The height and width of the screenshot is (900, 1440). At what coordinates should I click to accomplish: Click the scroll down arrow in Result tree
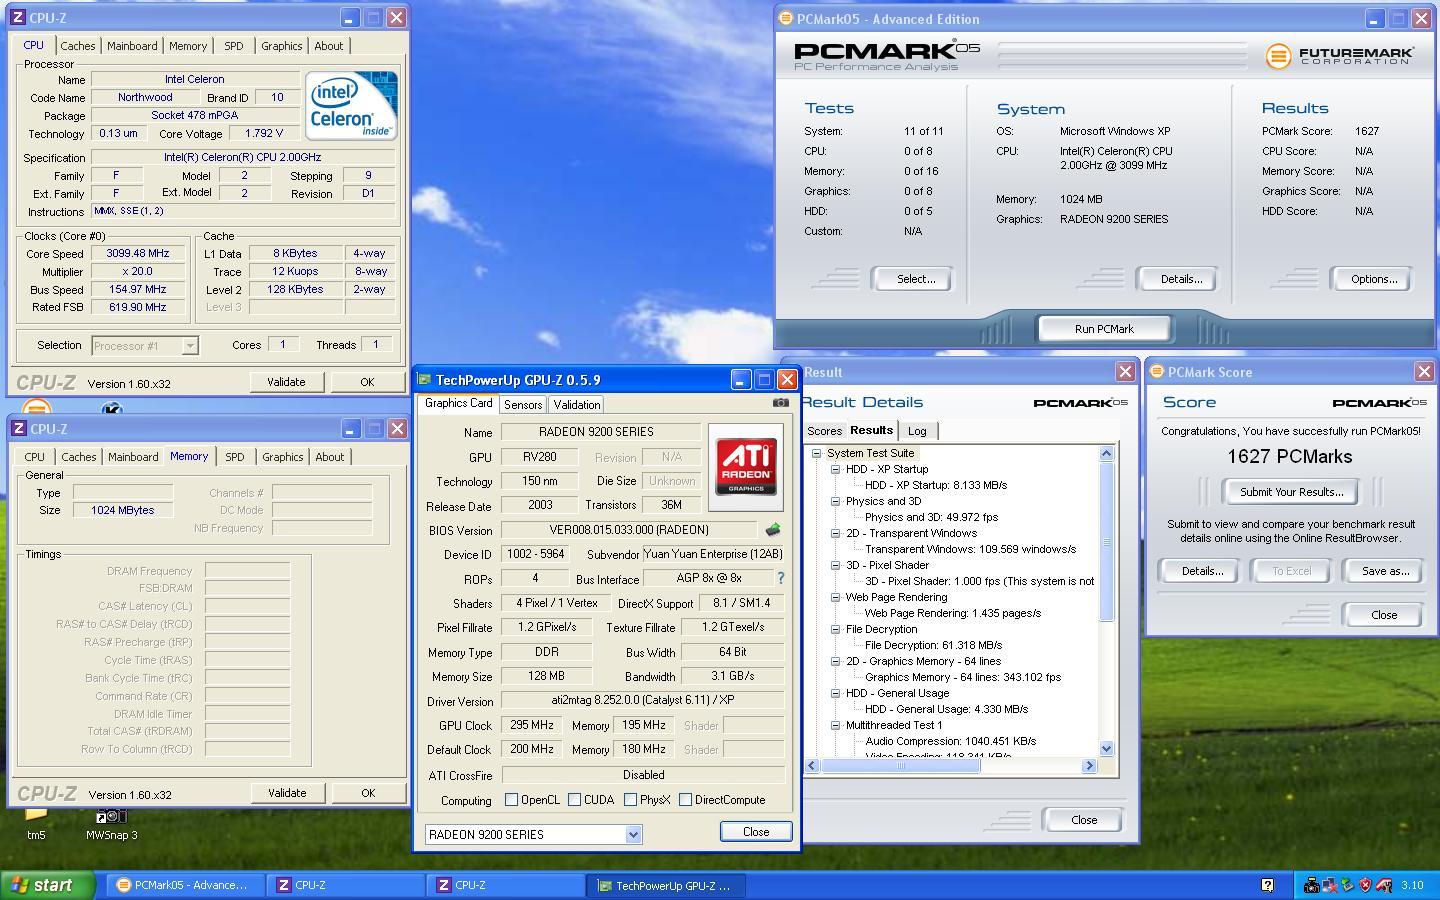1106,749
